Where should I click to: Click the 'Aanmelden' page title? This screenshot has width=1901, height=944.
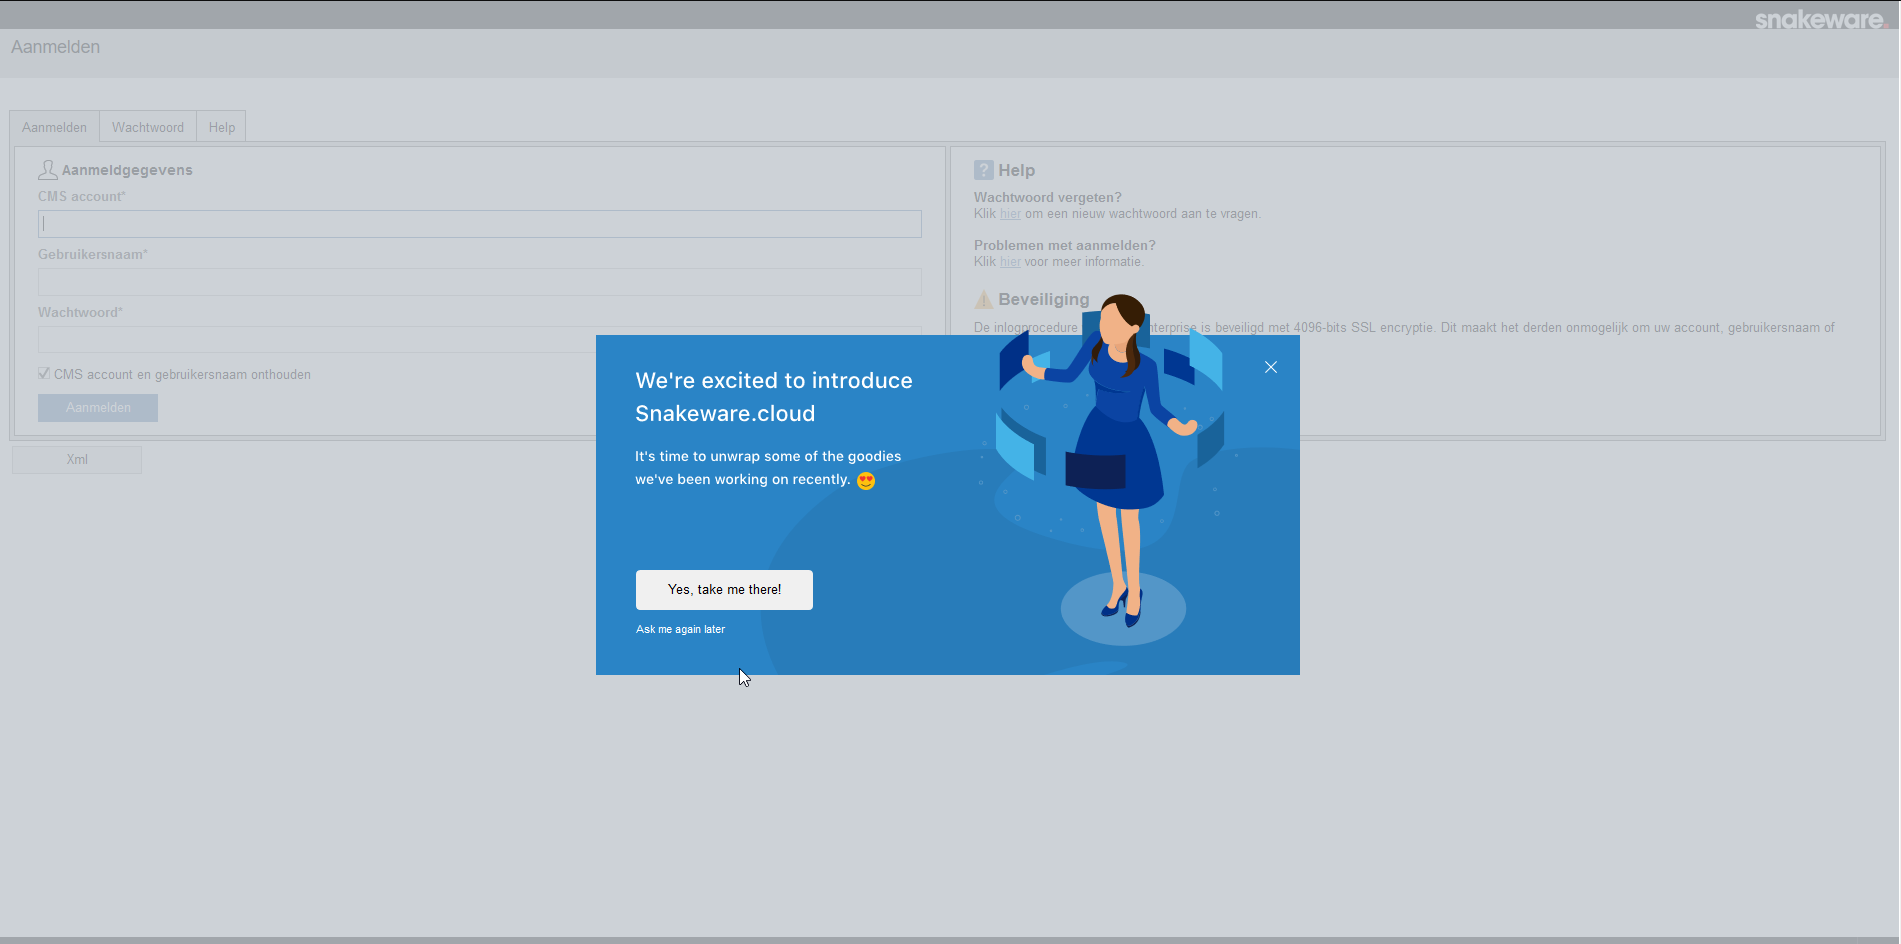point(56,47)
